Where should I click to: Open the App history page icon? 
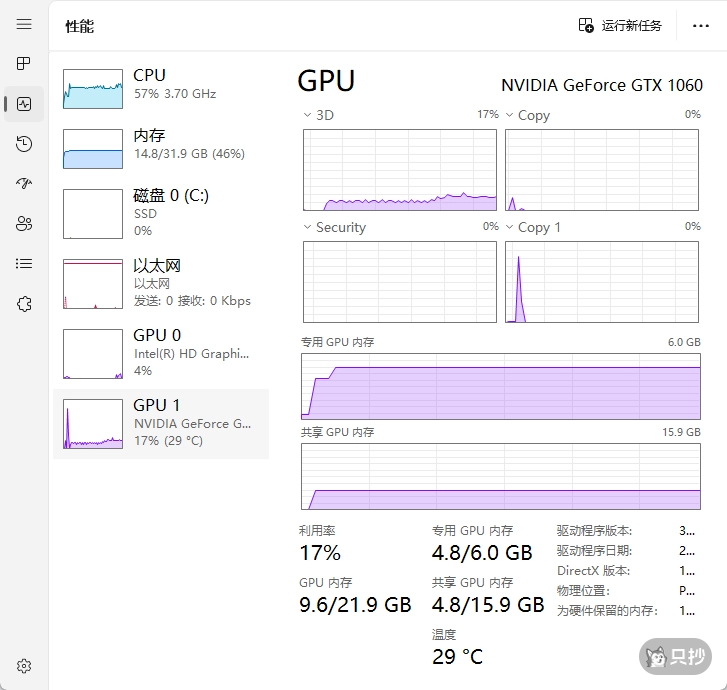tap(24, 144)
